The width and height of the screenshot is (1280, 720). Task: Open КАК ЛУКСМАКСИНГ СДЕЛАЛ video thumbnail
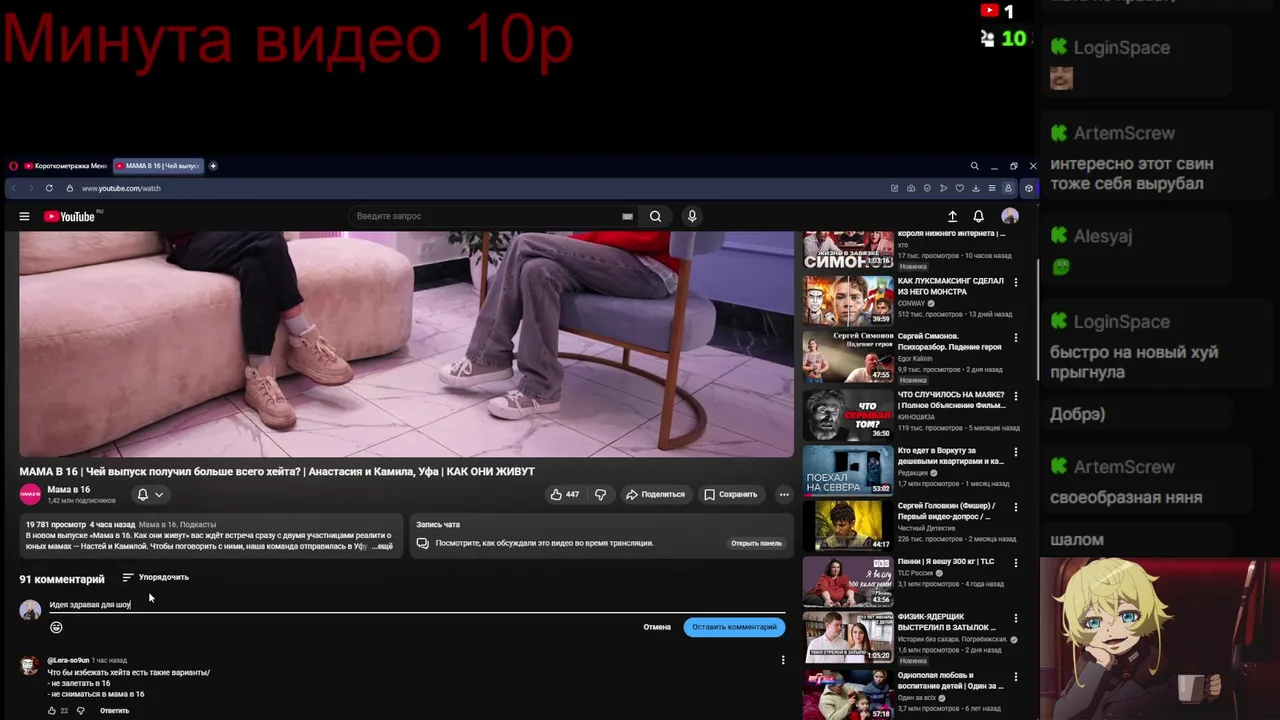pos(848,300)
